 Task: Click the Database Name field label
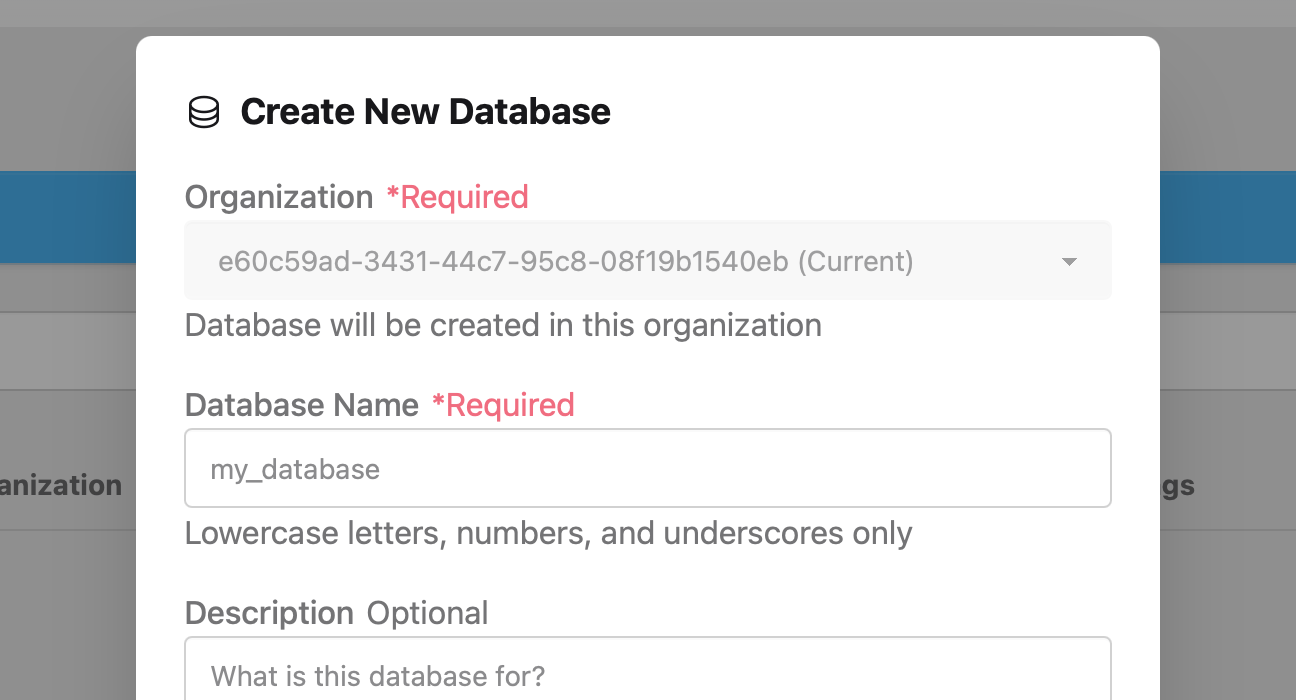click(x=302, y=405)
